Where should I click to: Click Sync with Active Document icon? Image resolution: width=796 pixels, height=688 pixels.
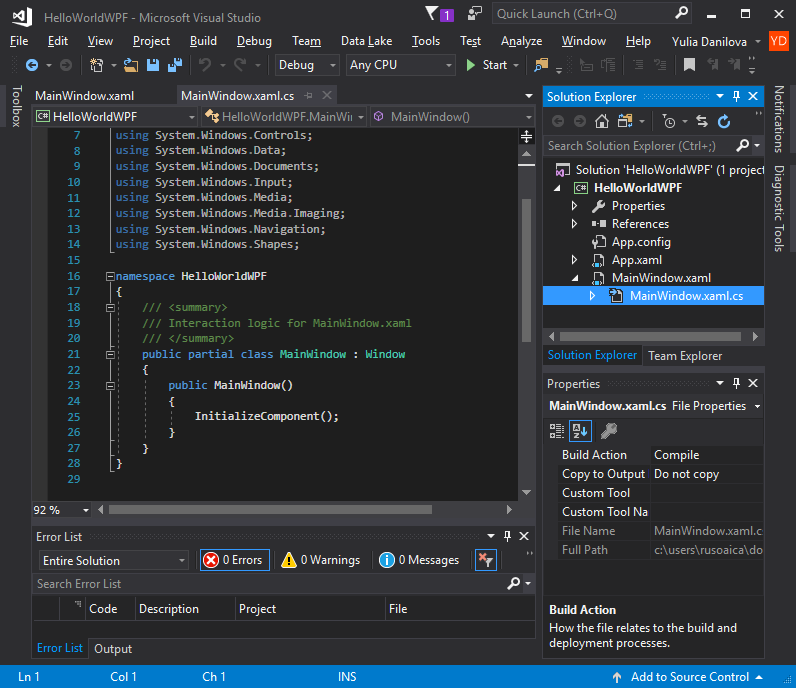click(702, 121)
